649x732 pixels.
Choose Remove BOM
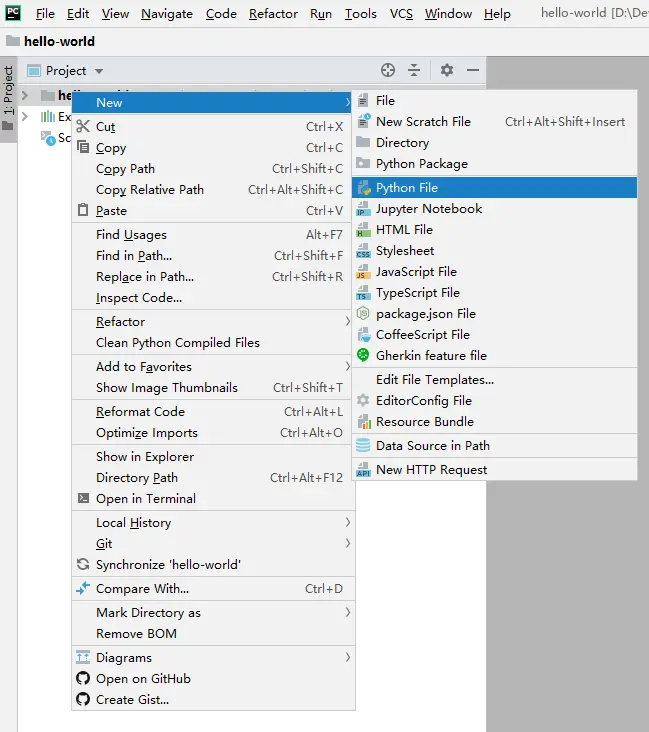212,633
